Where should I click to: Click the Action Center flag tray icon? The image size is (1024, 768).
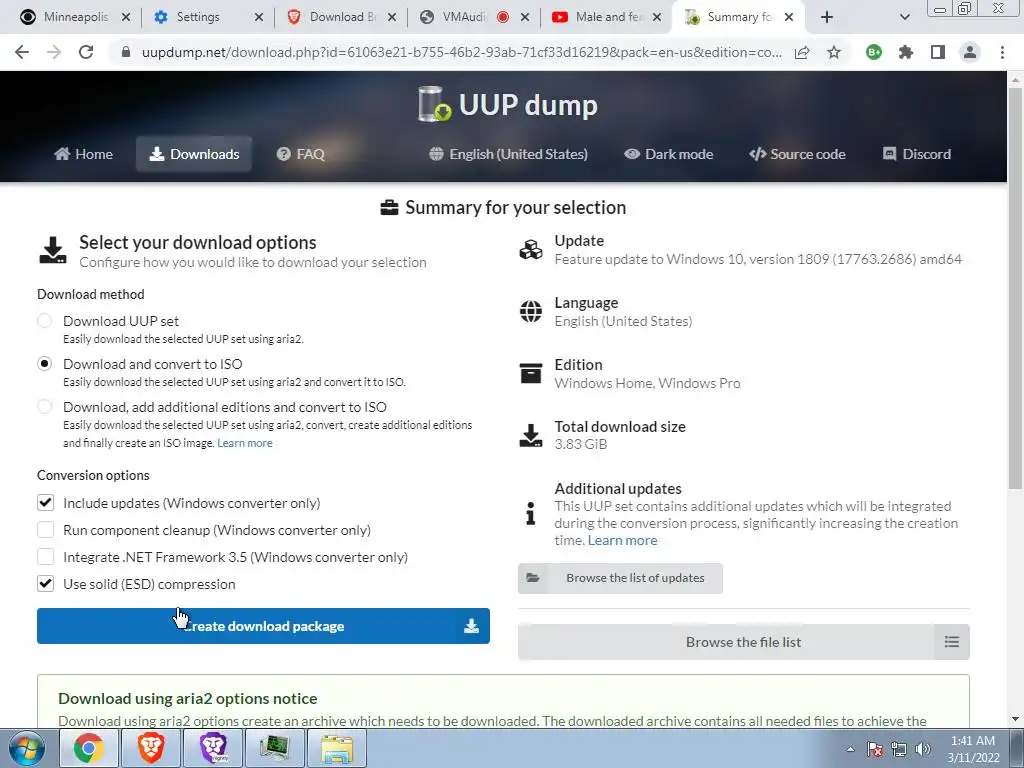click(x=875, y=749)
